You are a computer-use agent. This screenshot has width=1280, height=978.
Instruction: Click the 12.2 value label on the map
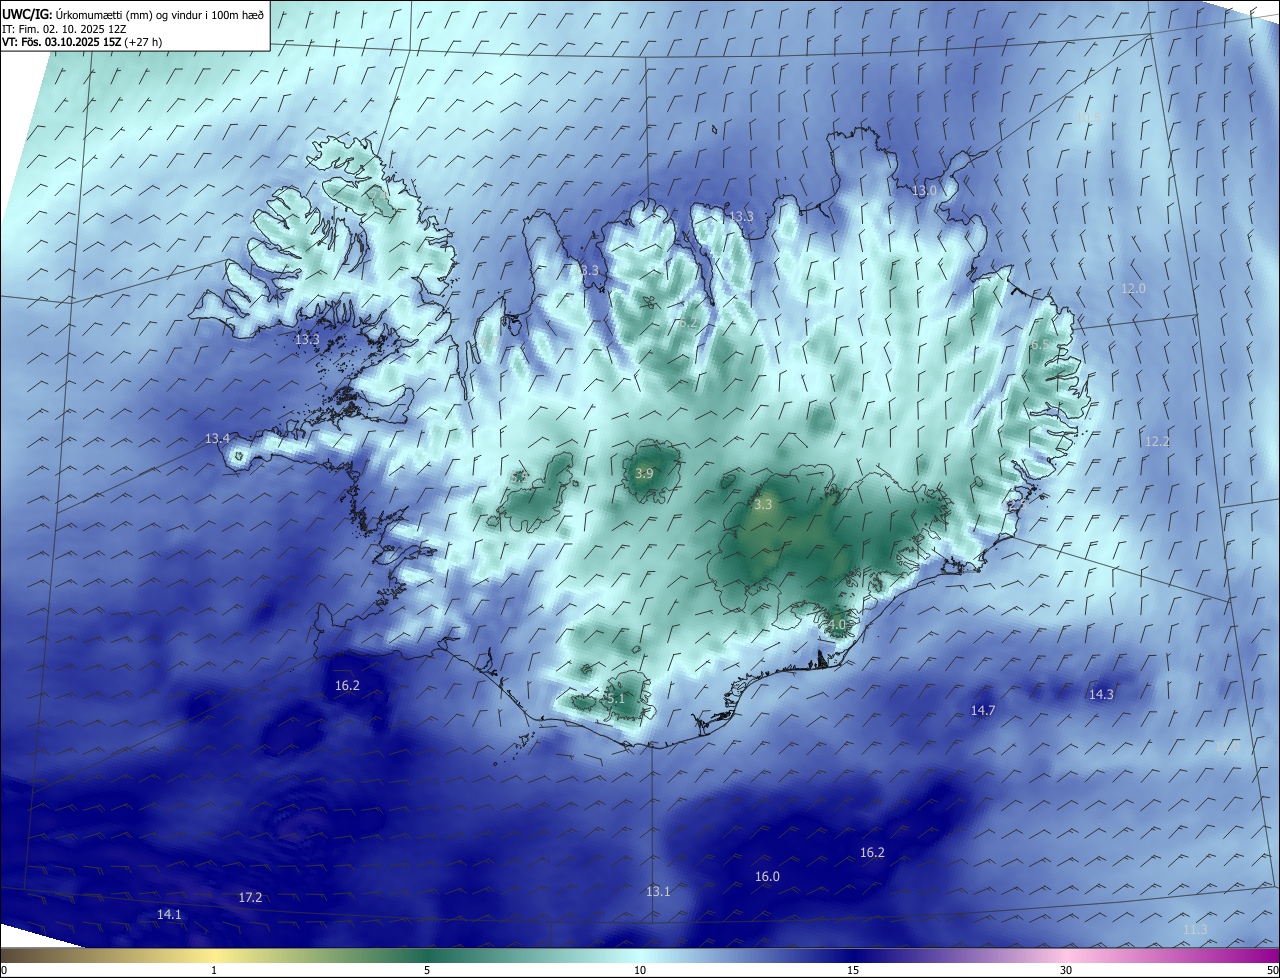pyautogui.click(x=1157, y=441)
